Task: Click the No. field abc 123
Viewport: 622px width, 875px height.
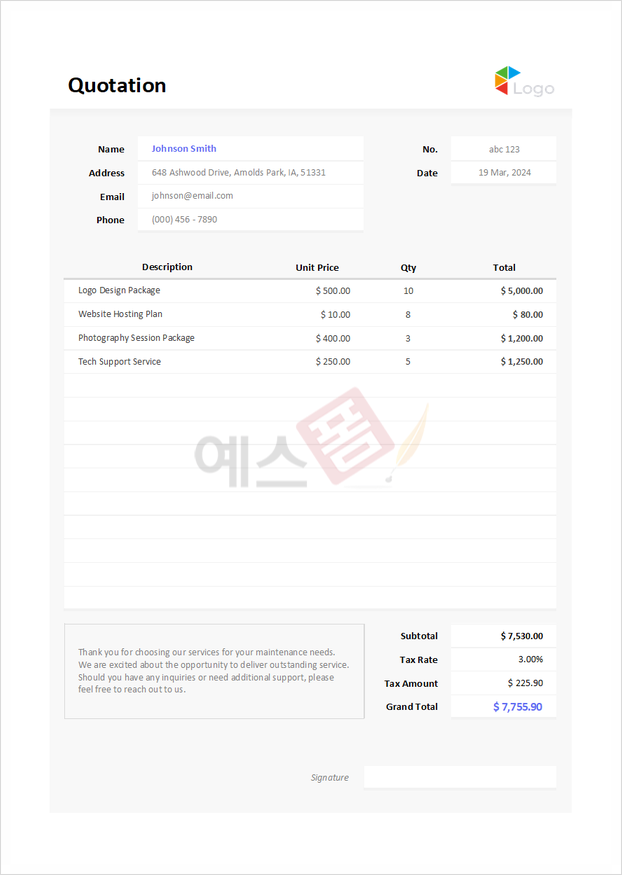Action: click(x=504, y=149)
